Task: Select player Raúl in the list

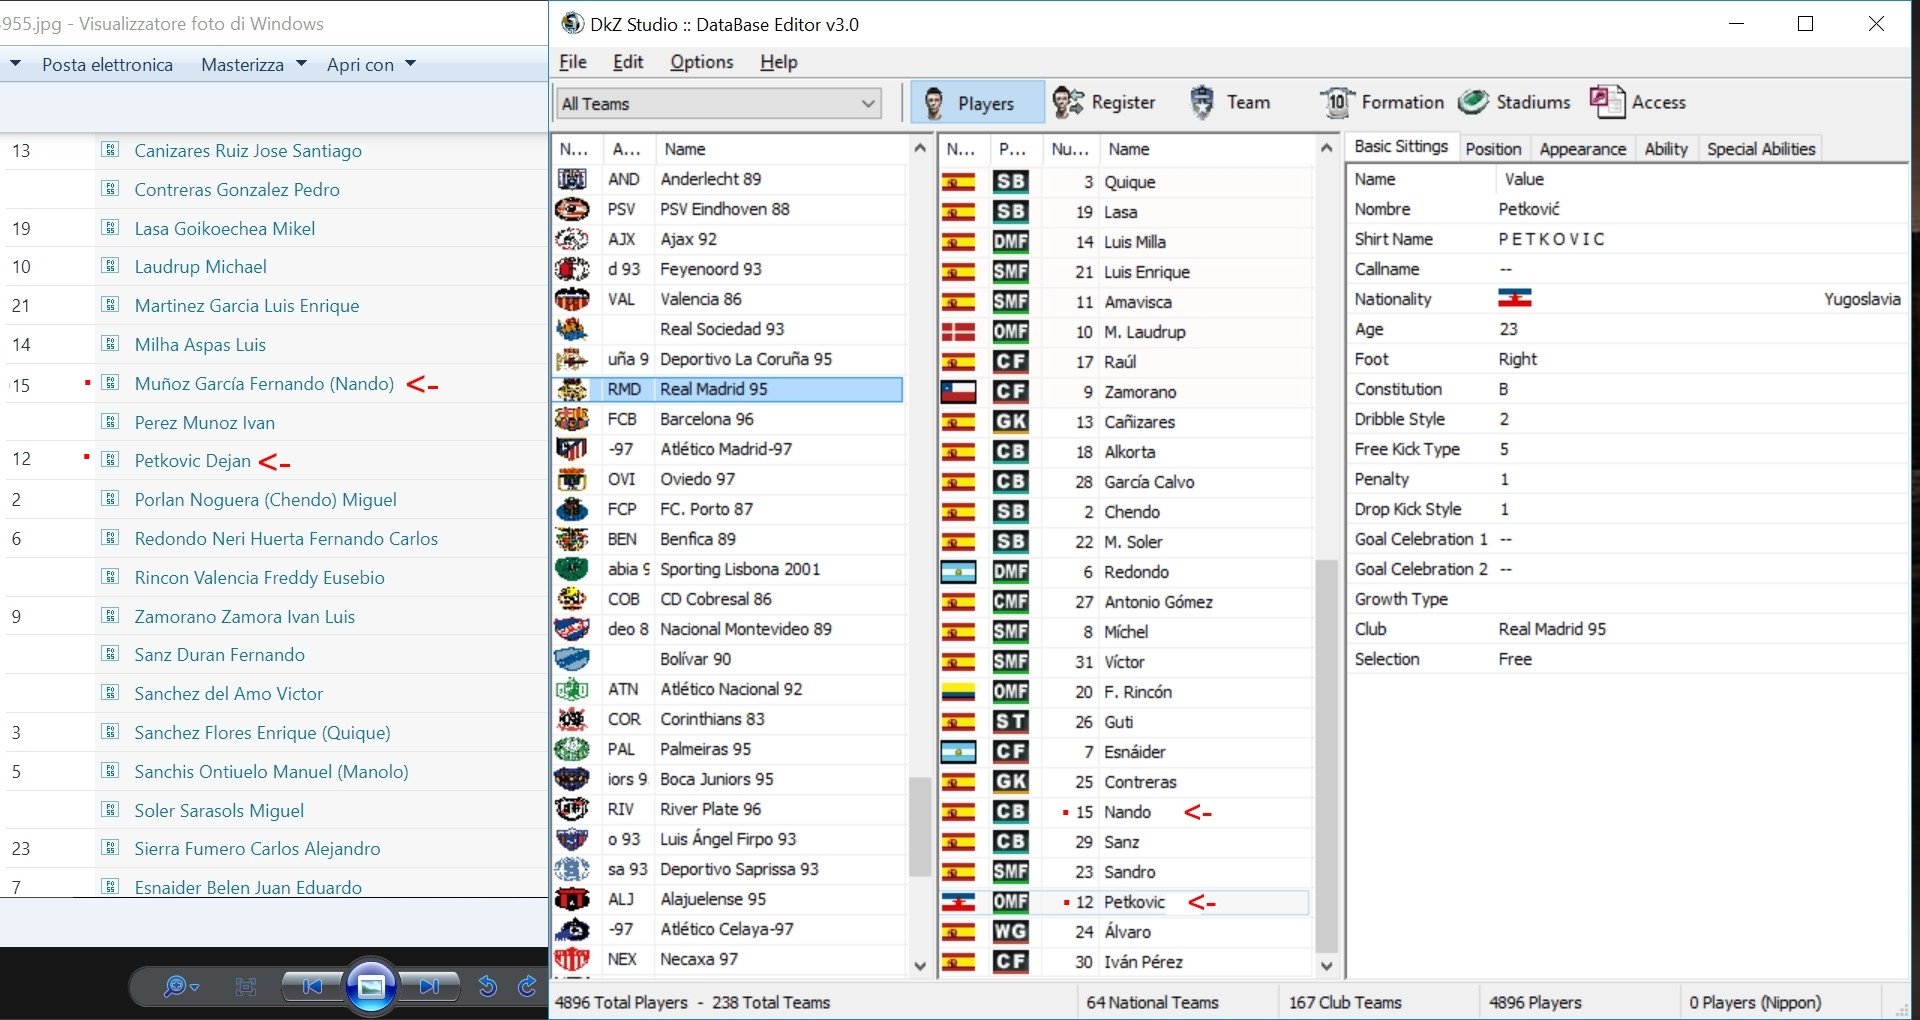Action: coord(1124,362)
